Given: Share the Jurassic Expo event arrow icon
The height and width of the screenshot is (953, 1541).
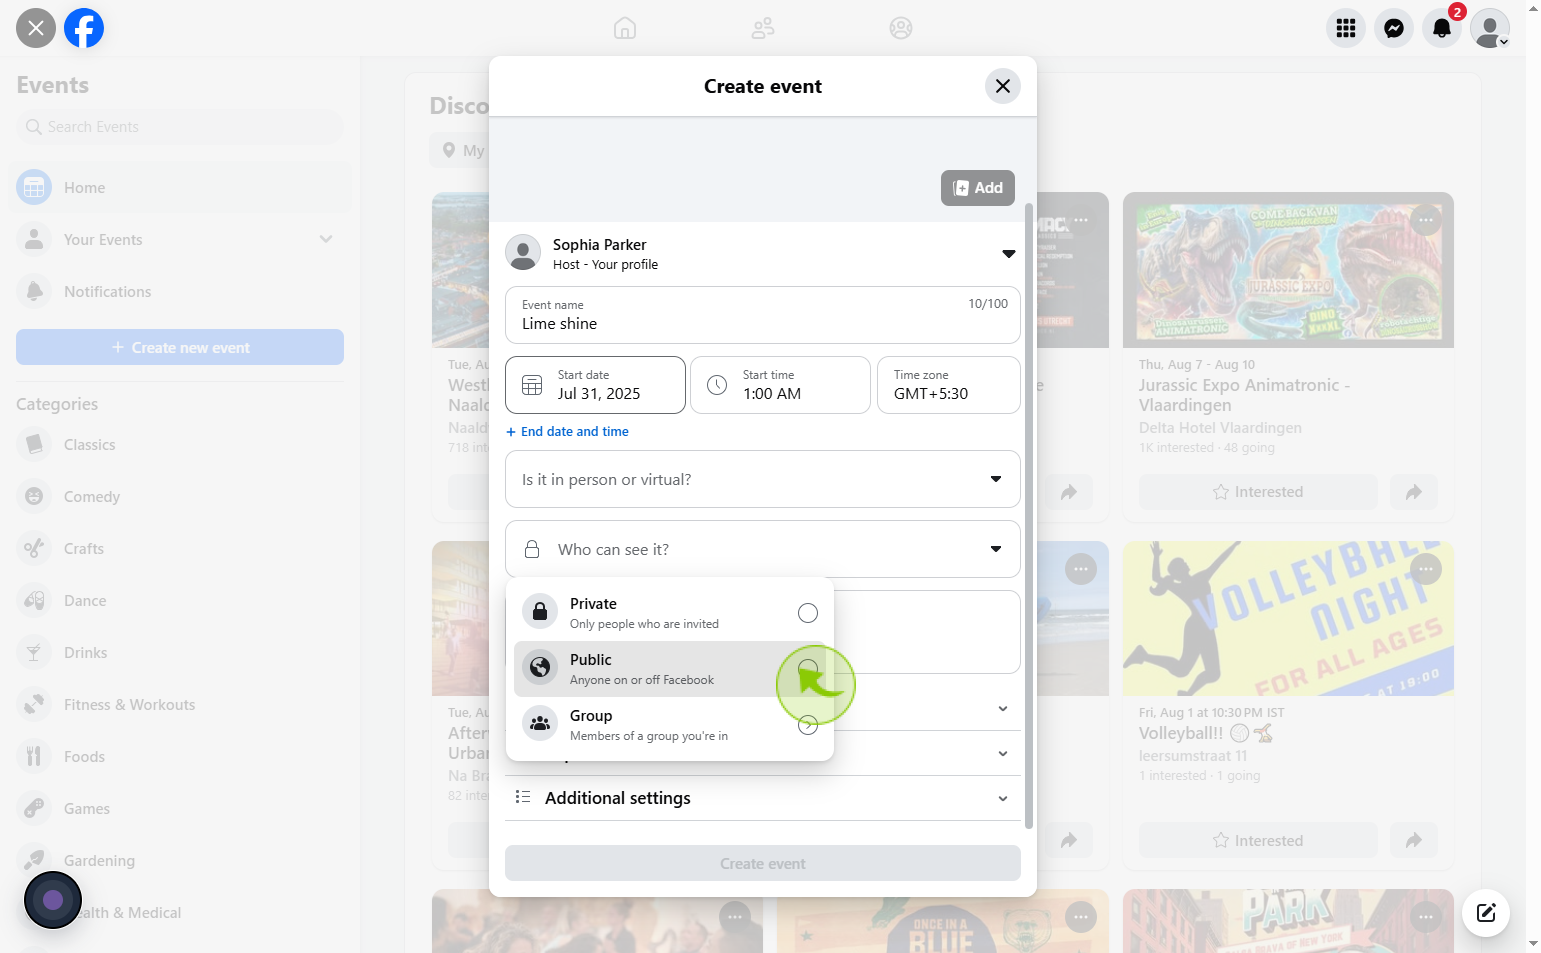Looking at the screenshot, I should pyautogui.click(x=1413, y=492).
